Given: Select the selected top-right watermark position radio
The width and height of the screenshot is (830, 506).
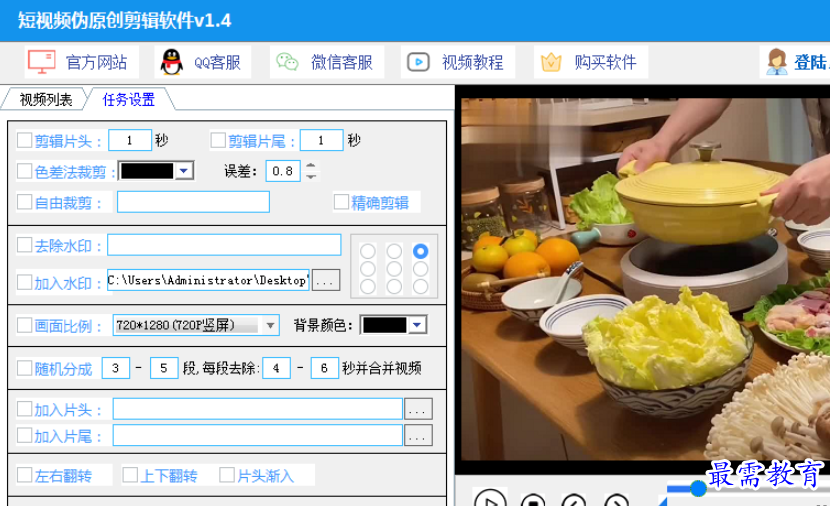Looking at the screenshot, I should (421, 251).
